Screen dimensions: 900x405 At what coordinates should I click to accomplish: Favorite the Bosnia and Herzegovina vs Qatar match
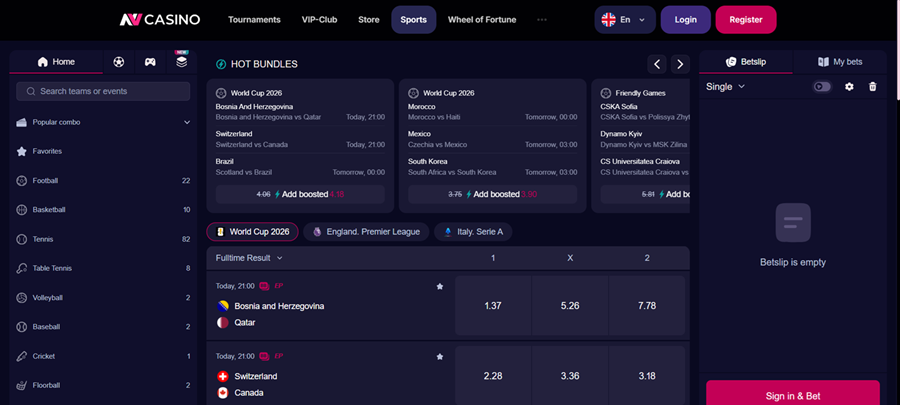440,286
